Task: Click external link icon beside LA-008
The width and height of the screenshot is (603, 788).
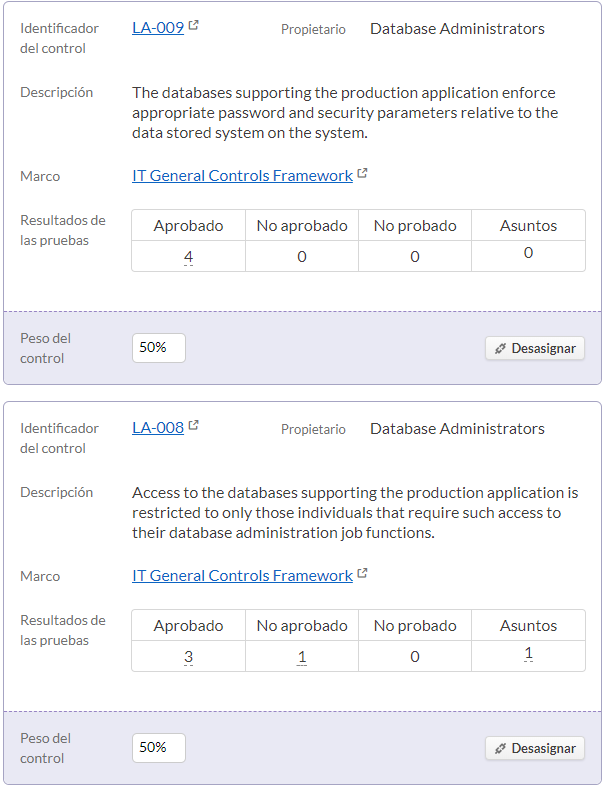Action: point(193,425)
